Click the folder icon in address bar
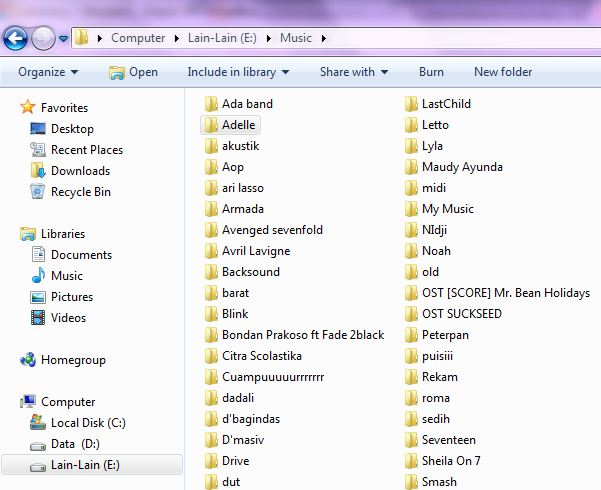 (x=82, y=38)
